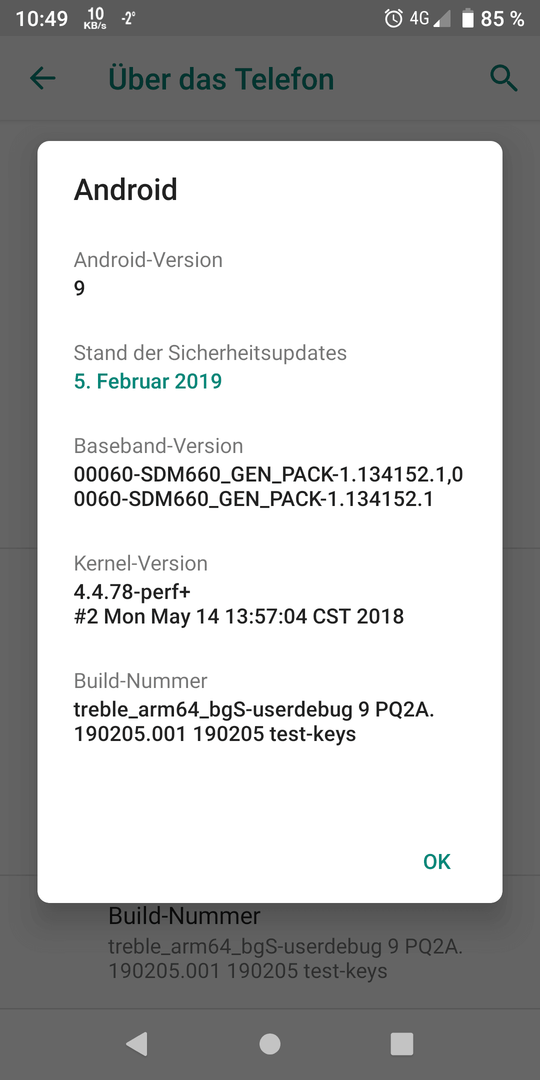The height and width of the screenshot is (1080, 540).
Task: Tap Android back navigation triangle
Action: 136,1044
